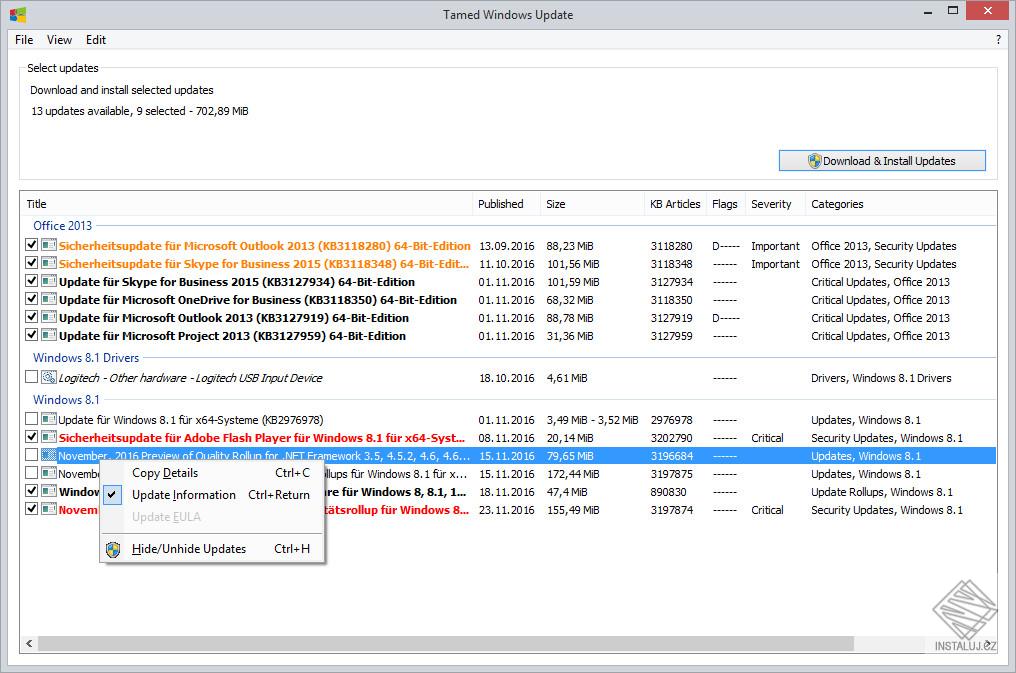Click the left scroll arrow

[29, 644]
